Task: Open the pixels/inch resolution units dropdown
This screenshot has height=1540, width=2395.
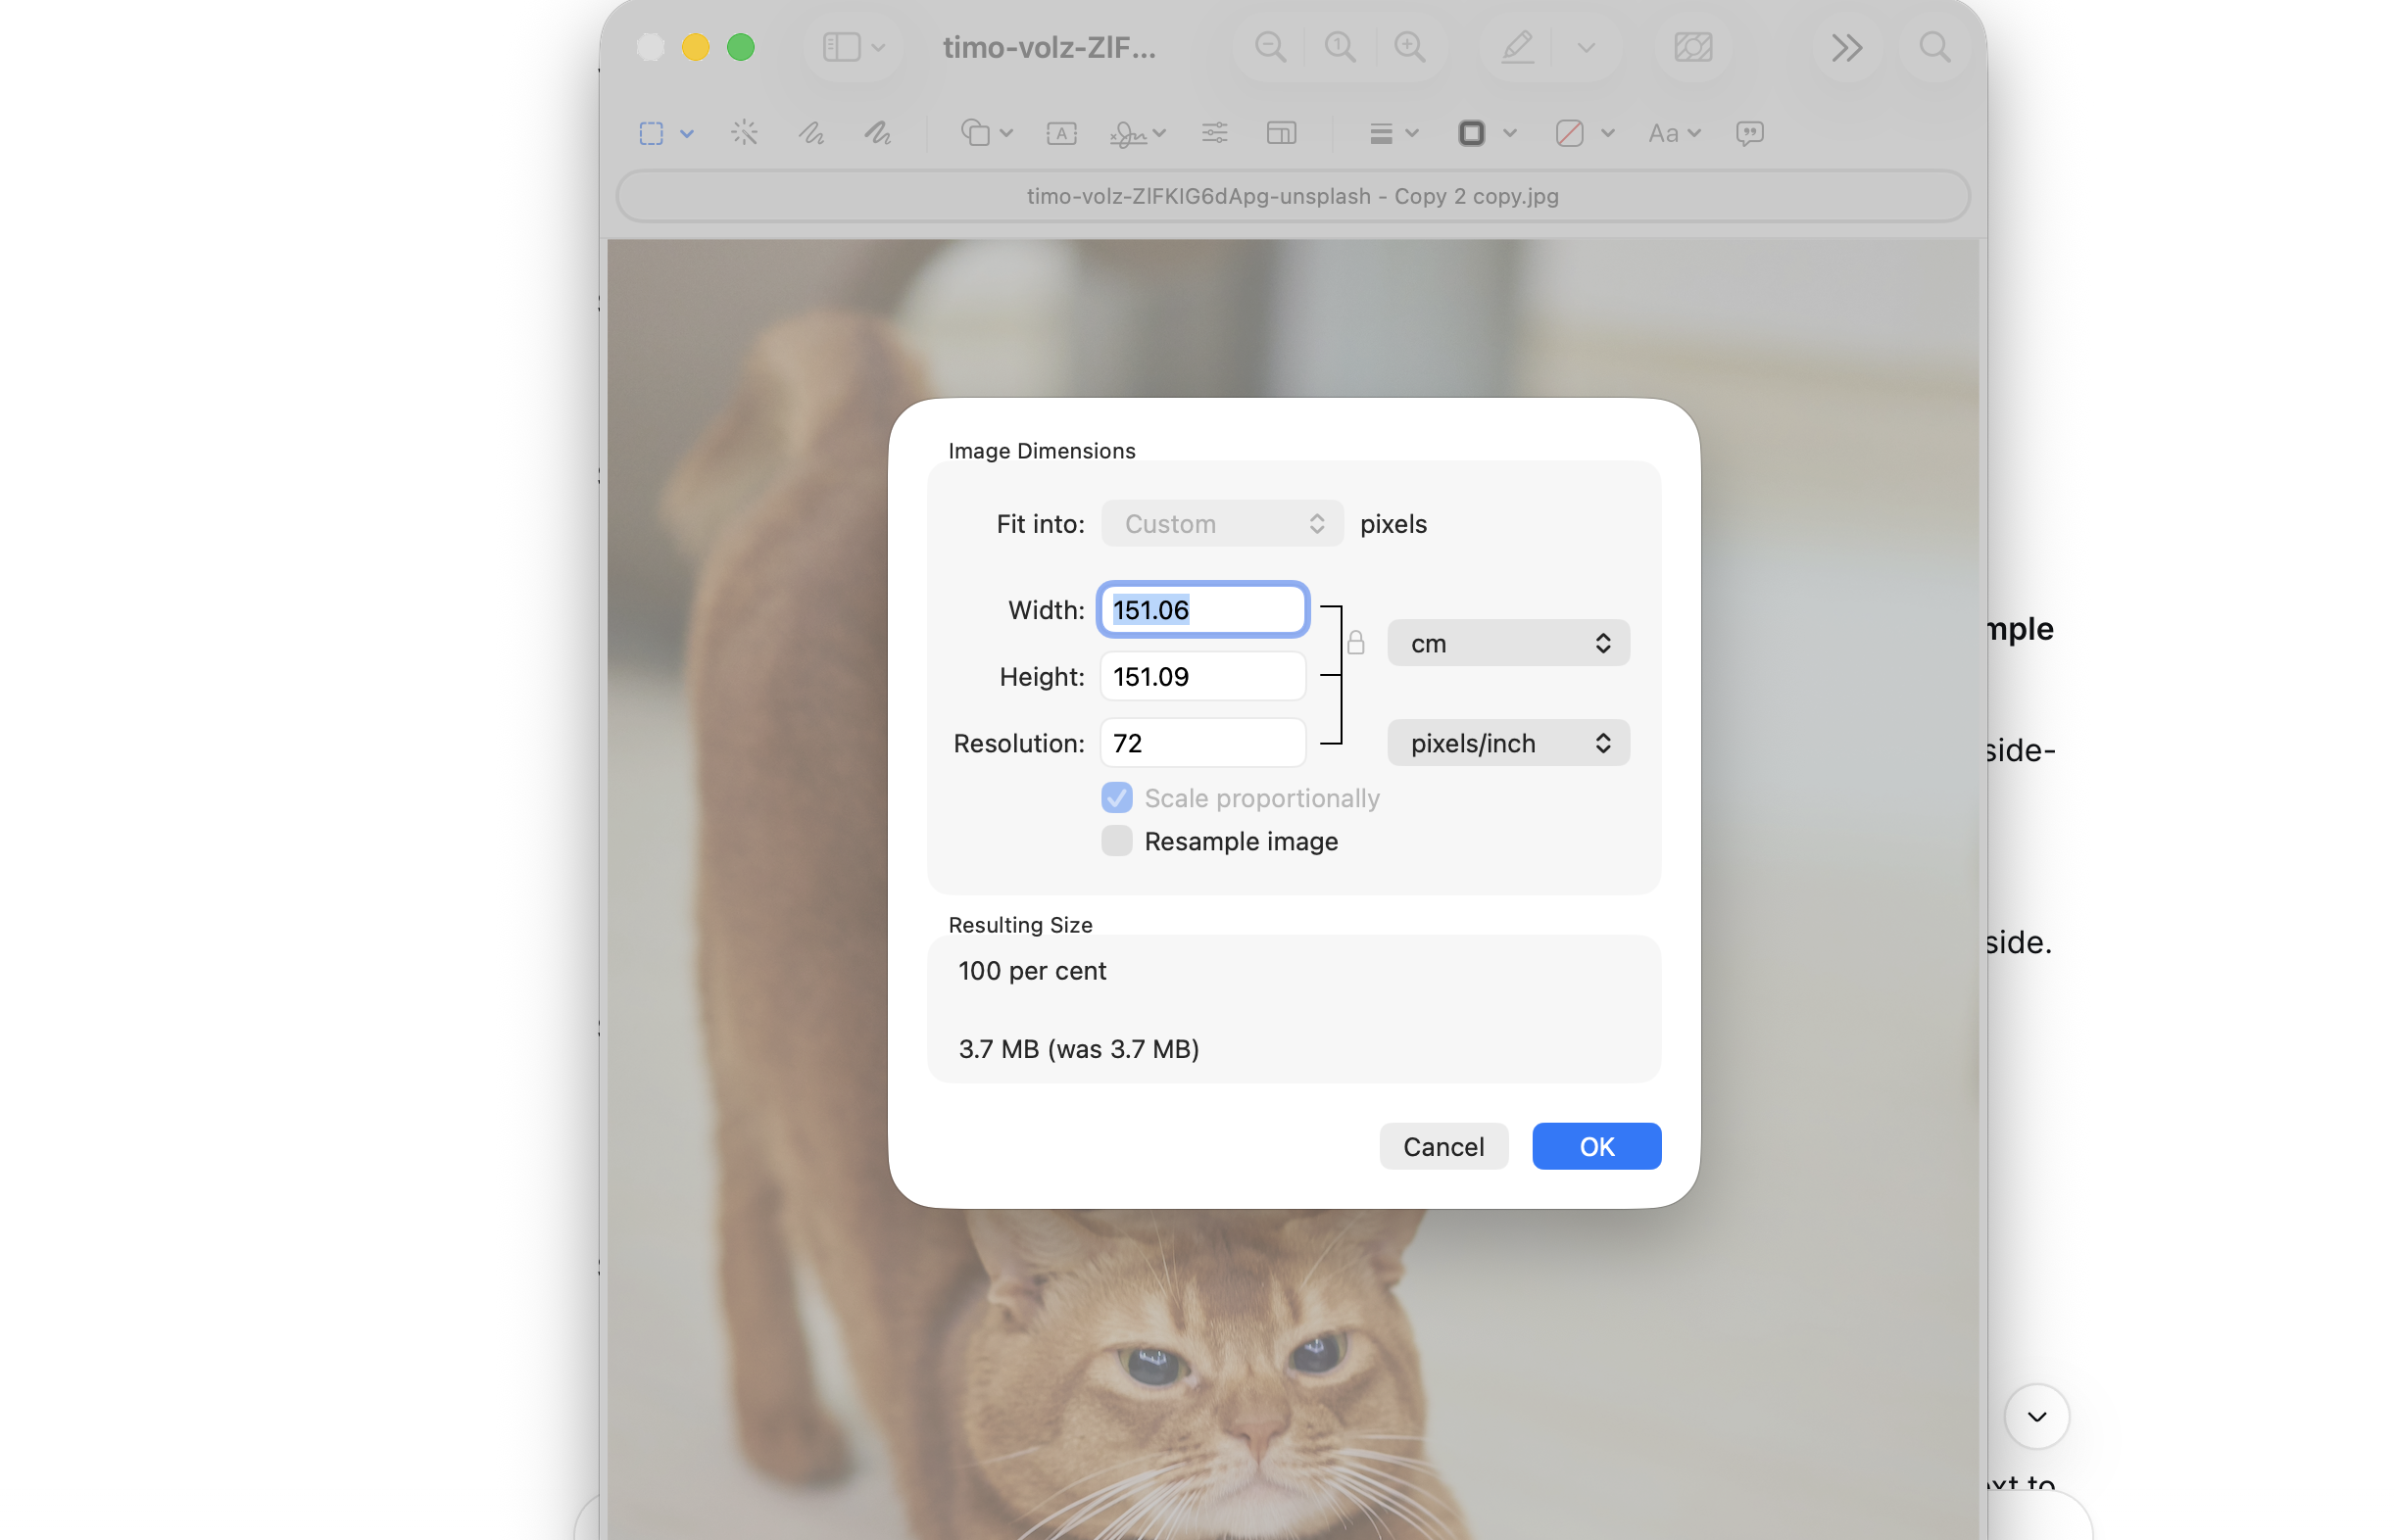Action: [1507, 743]
